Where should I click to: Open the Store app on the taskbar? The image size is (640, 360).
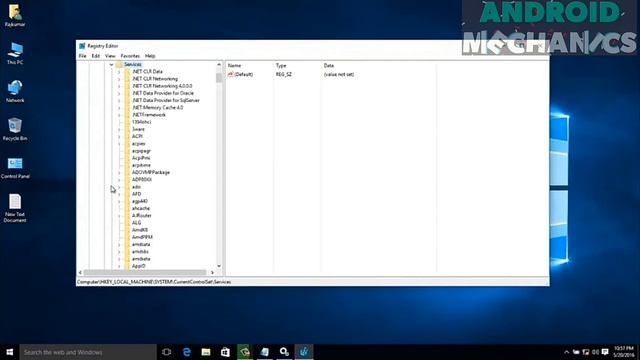point(225,352)
